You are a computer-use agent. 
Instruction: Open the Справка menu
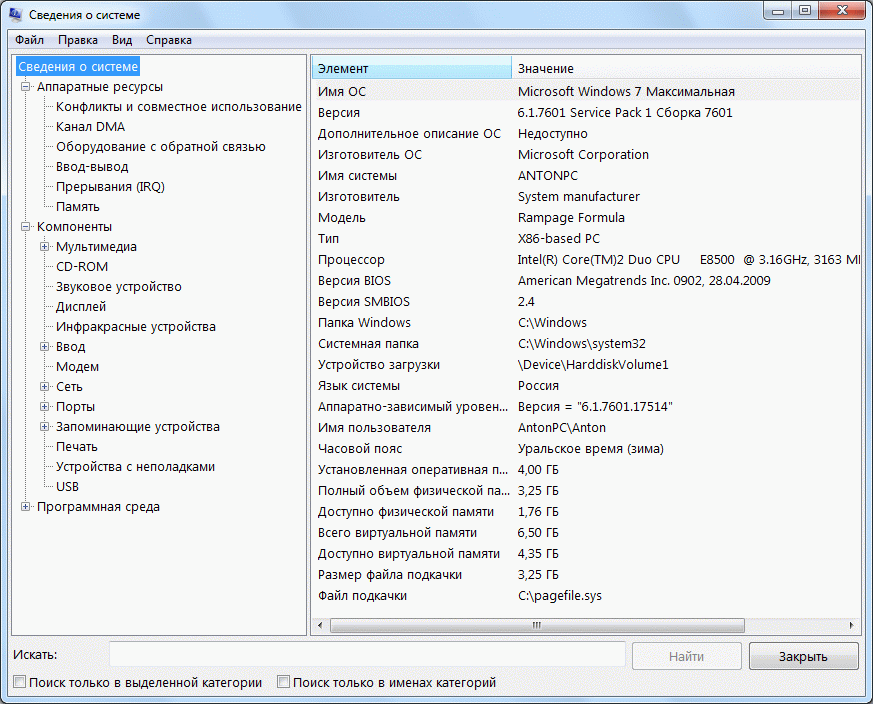169,40
